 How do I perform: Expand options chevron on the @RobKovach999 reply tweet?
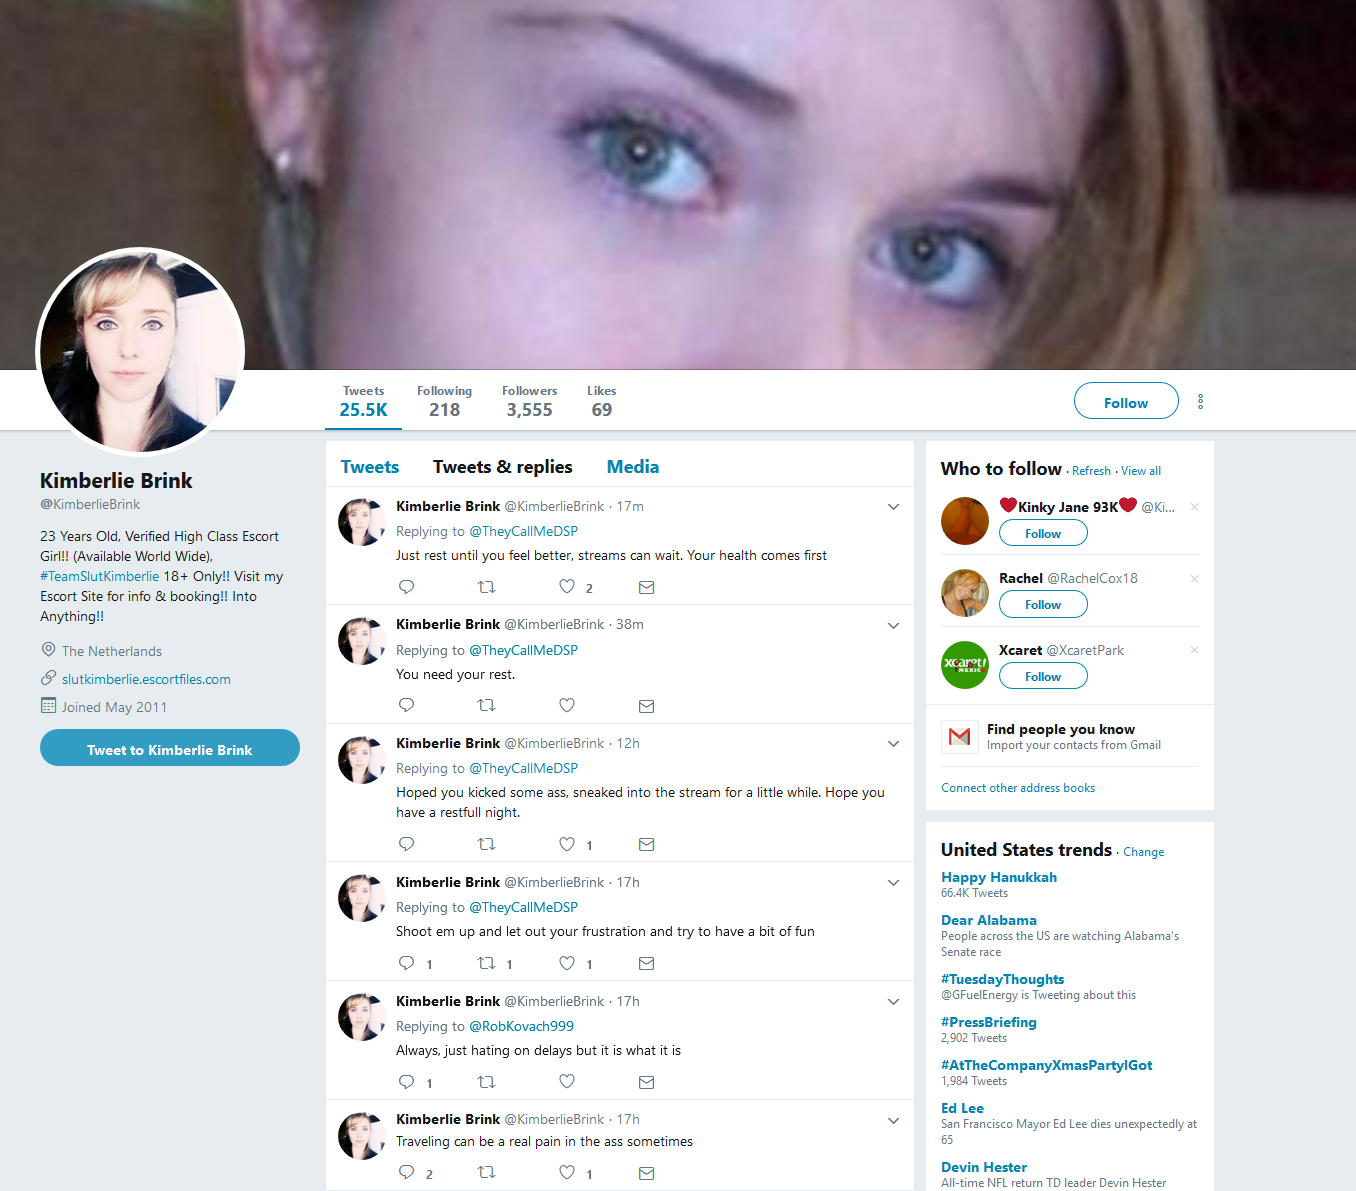tap(893, 1002)
